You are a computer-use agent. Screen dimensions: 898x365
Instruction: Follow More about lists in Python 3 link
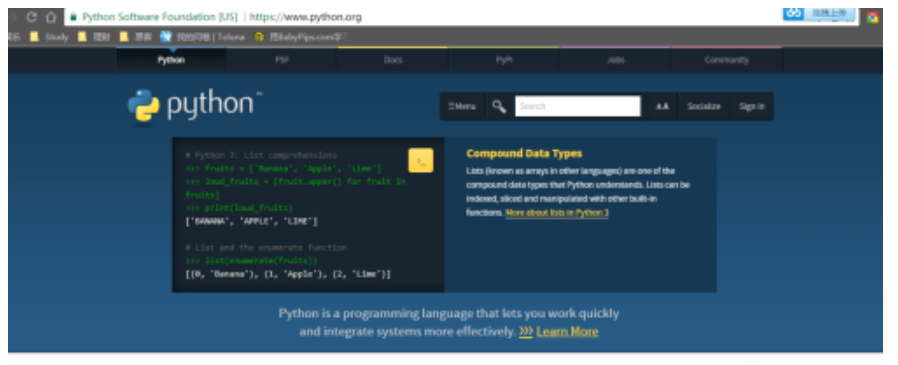[x=557, y=213]
